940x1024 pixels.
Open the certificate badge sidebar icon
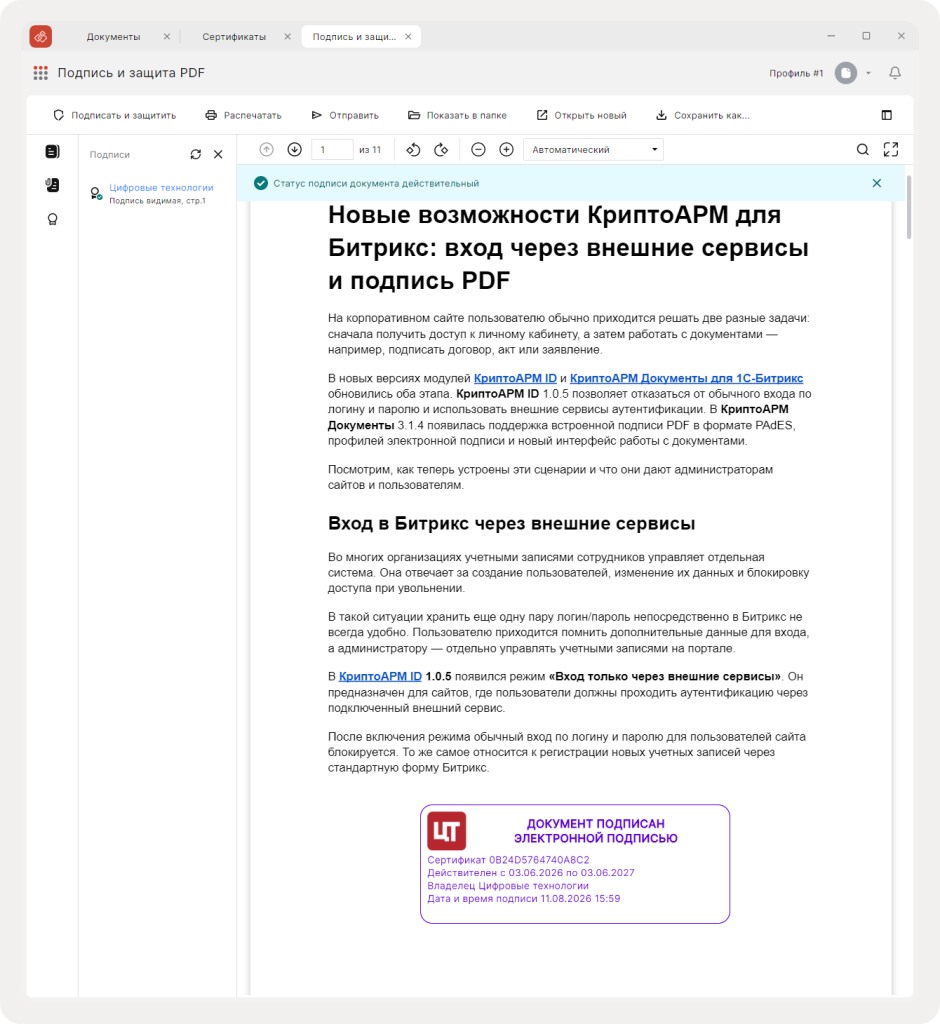pos(52,219)
